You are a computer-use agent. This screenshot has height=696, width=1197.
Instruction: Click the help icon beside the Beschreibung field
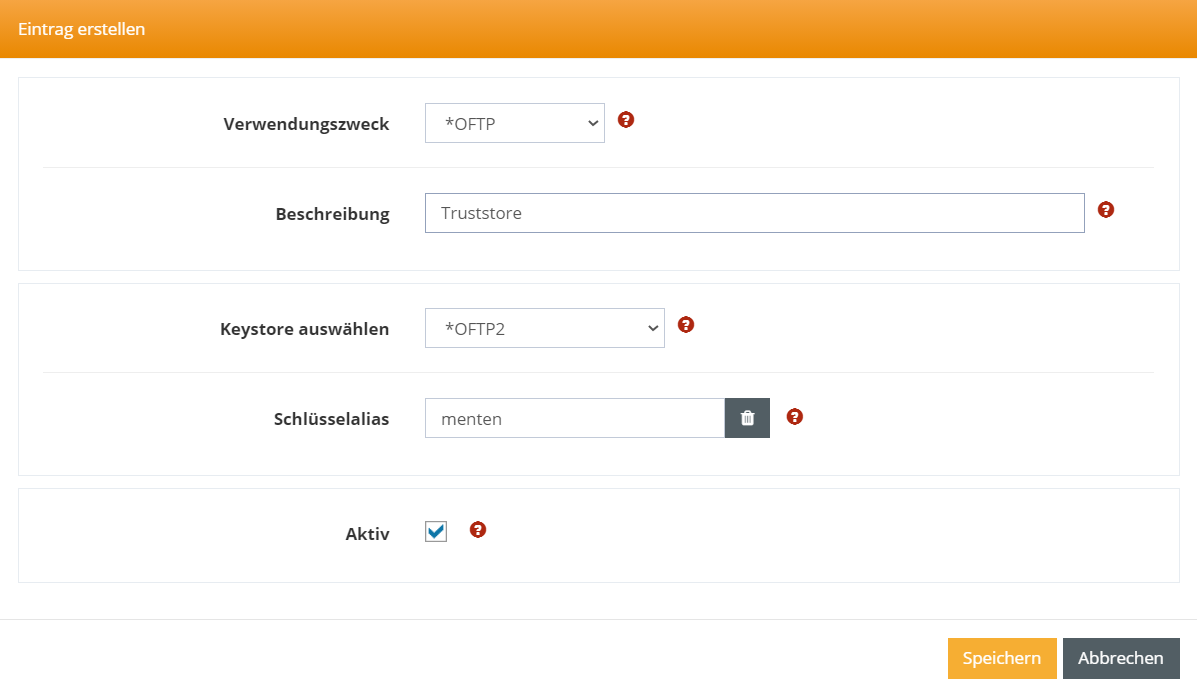click(x=1106, y=210)
